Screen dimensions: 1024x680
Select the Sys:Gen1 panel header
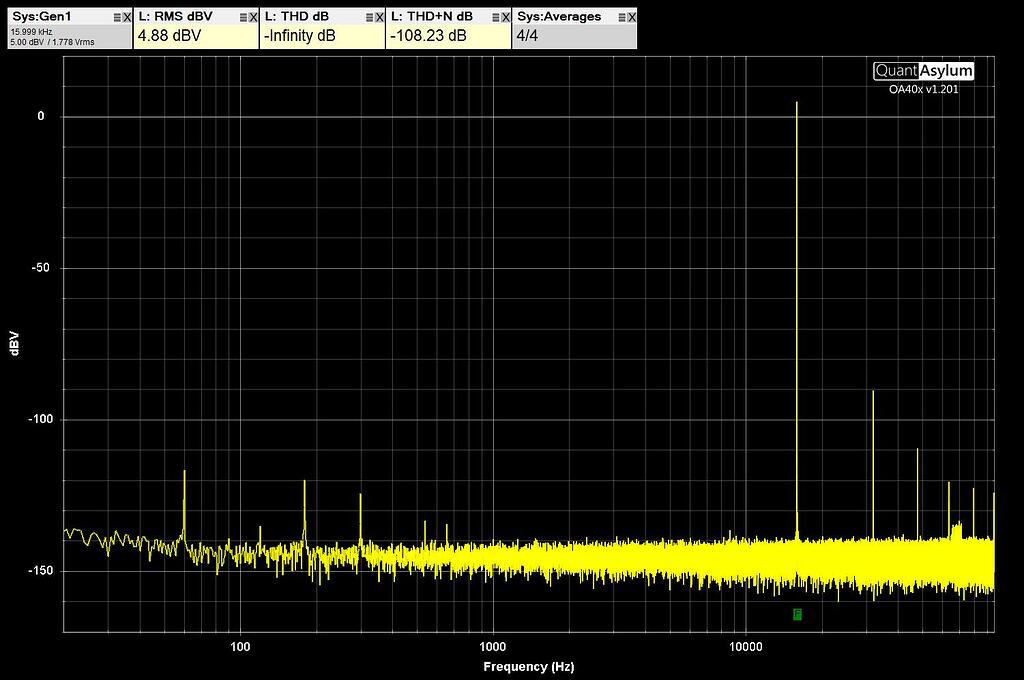pyautogui.click(x=40, y=16)
